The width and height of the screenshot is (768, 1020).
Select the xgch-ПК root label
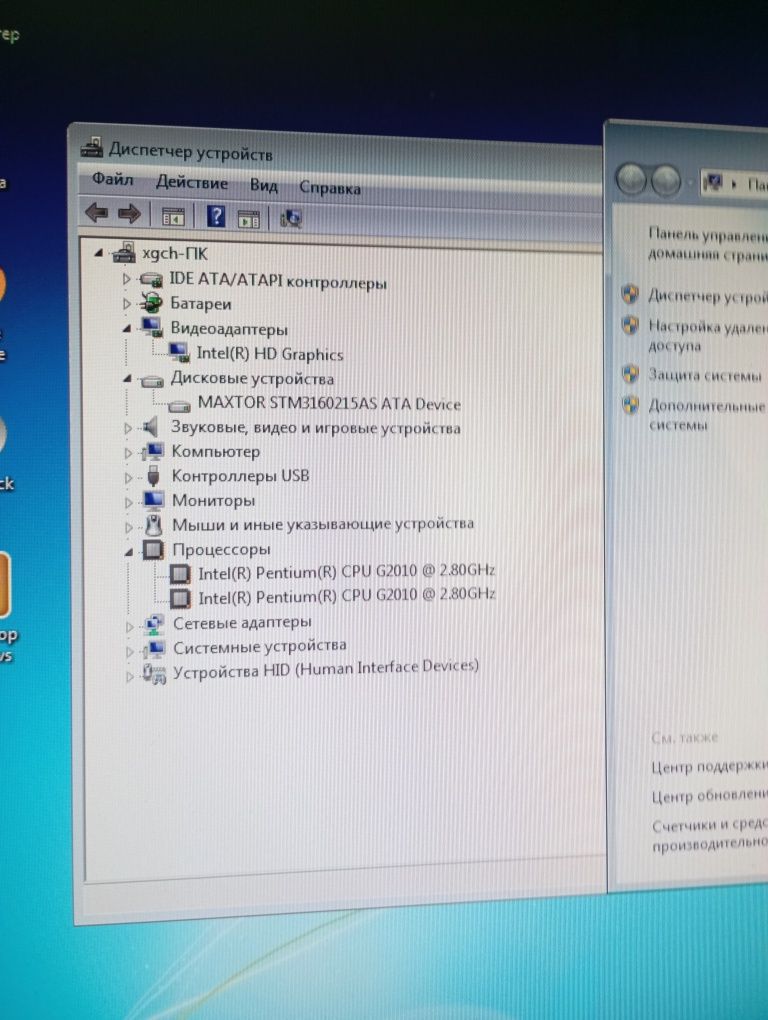point(175,254)
